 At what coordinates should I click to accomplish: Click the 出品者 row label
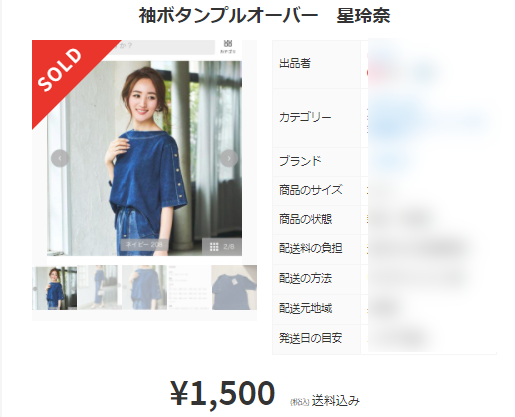click(x=295, y=63)
